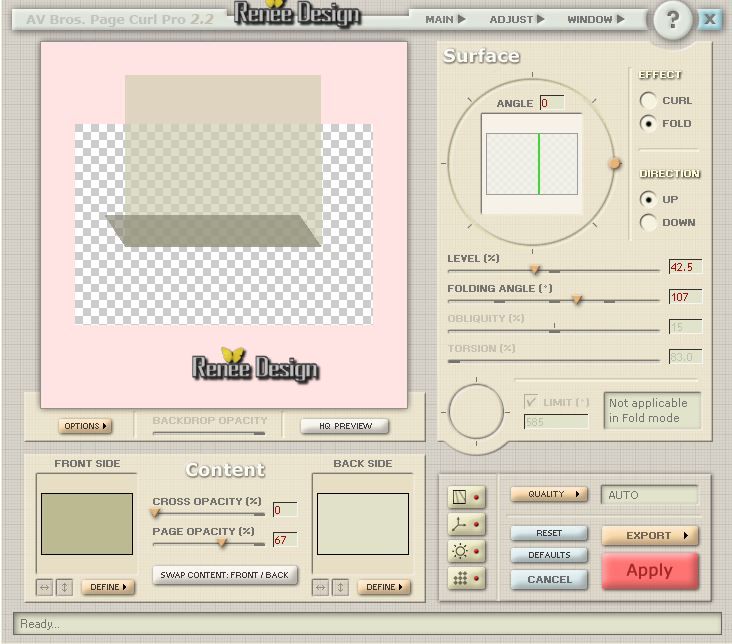The height and width of the screenshot is (644, 732).
Task: Click the ANGLE value input field
Action: tap(552, 103)
